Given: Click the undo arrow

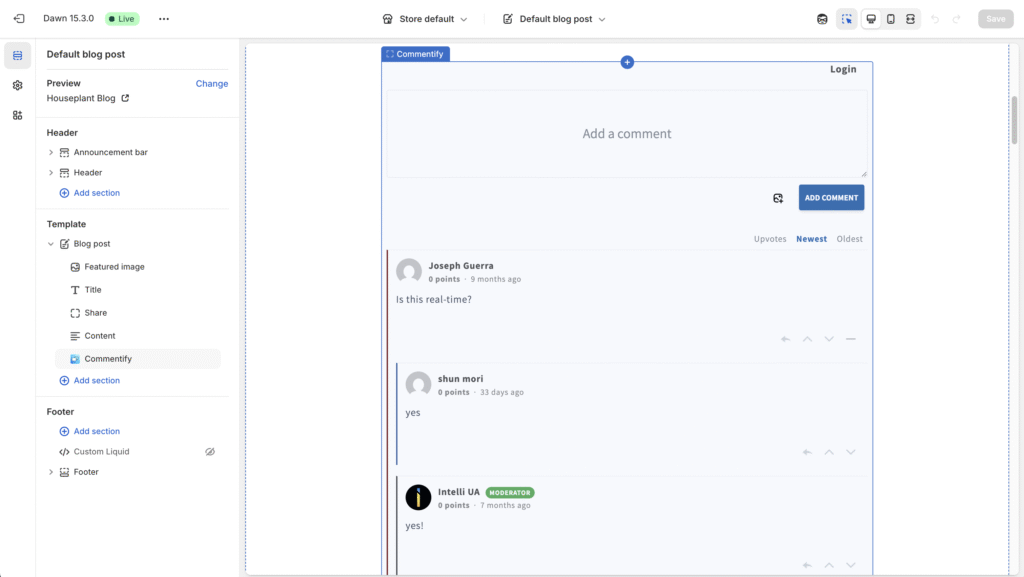Looking at the screenshot, I should [935, 19].
